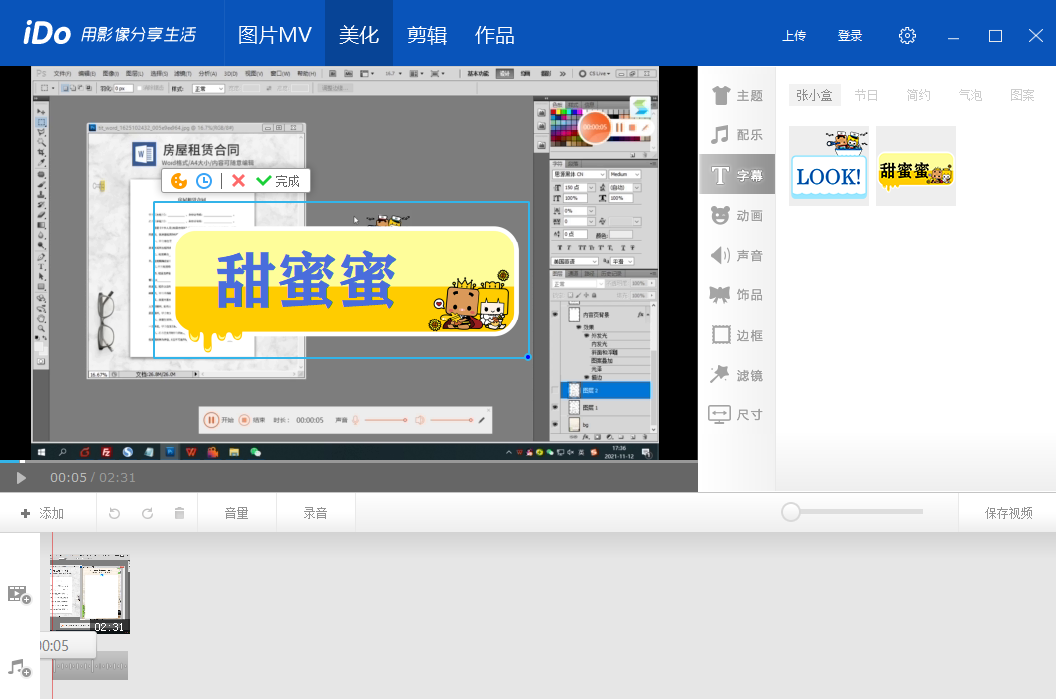Undo the last edit
The image size is (1056, 699).
[x=114, y=513]
